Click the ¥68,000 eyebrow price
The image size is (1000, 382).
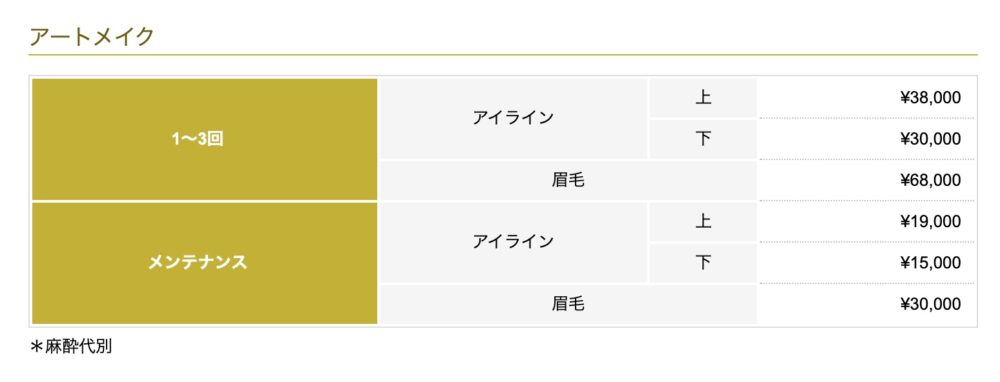(930, 180)
